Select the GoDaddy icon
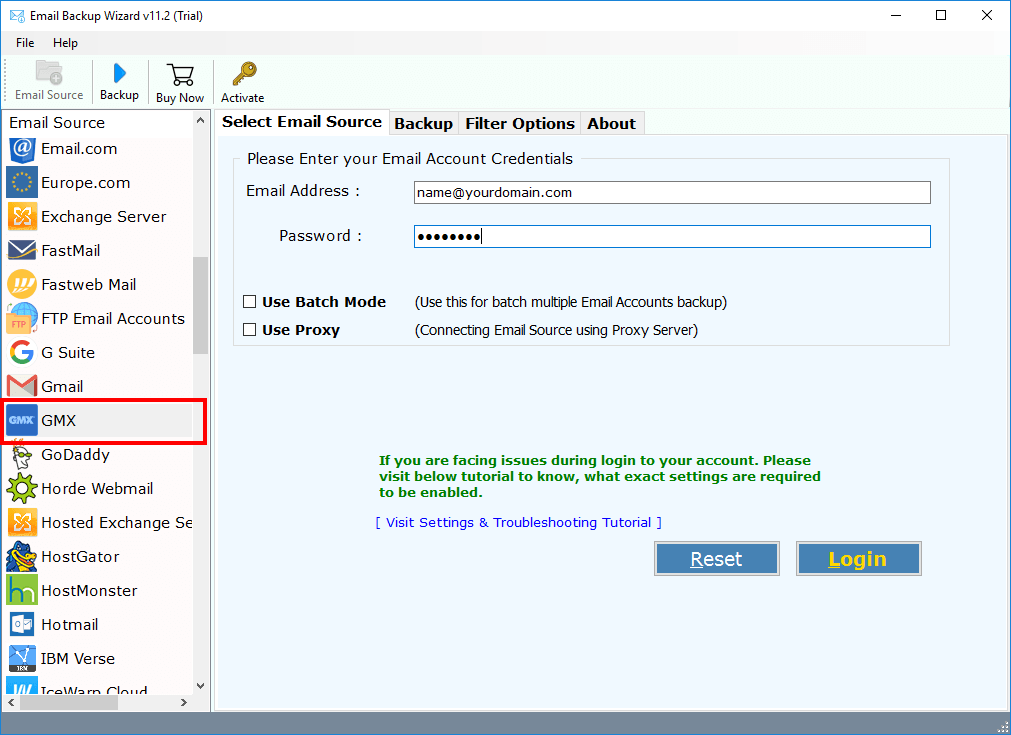The image size is (1011, 735). (22, 455)
